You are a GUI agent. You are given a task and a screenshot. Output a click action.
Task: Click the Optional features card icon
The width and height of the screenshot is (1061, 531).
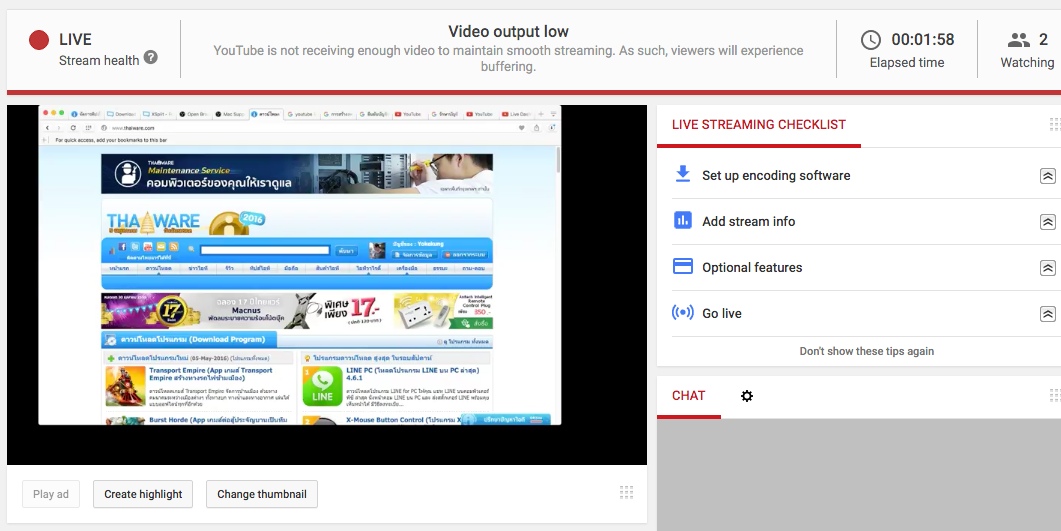click(683, 267)
